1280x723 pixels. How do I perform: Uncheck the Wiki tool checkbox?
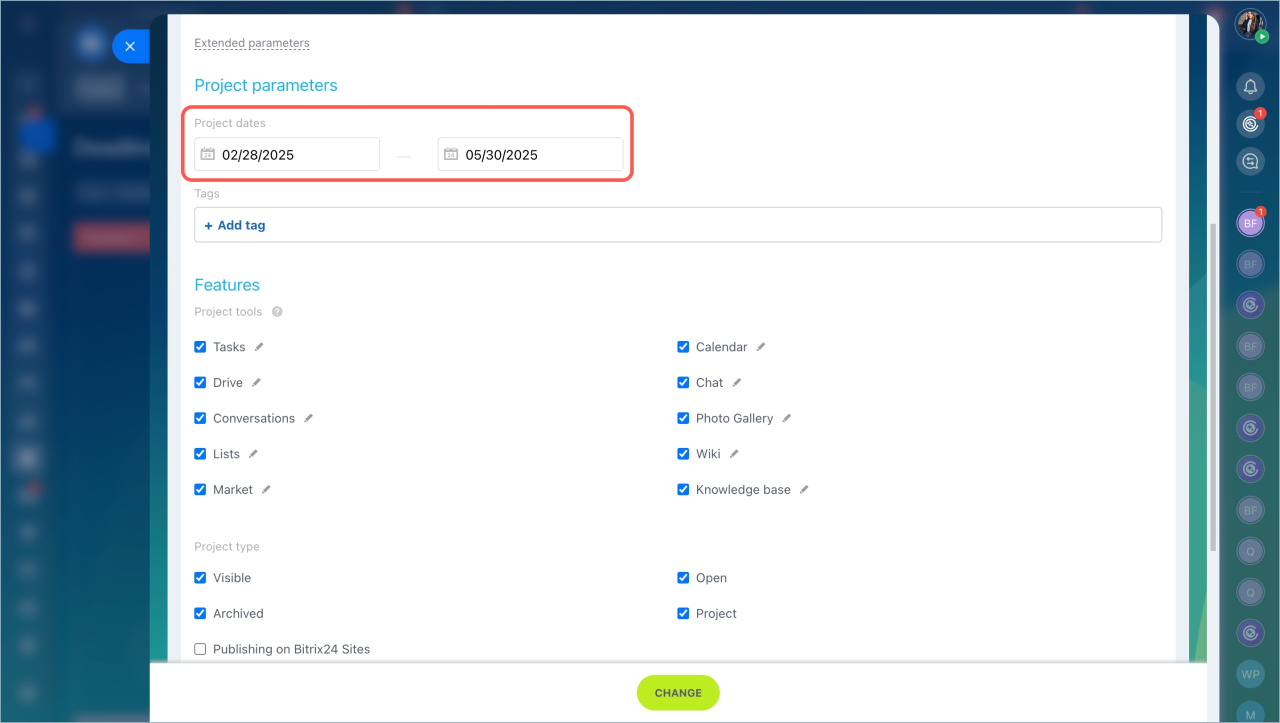pyautogui.click(x=683, y=454)
